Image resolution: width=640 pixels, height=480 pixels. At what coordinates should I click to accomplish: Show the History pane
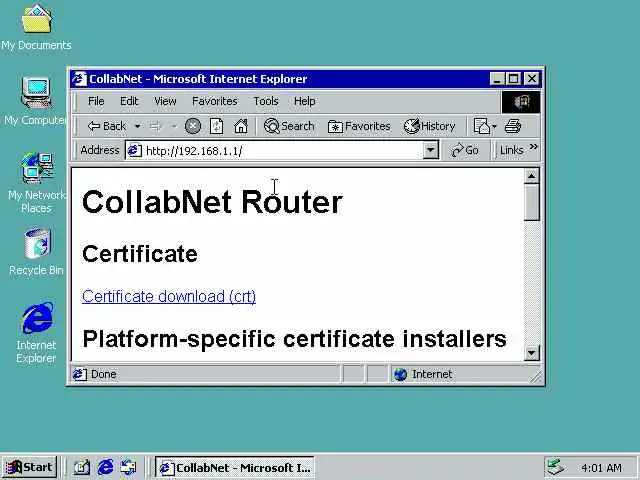429,126
